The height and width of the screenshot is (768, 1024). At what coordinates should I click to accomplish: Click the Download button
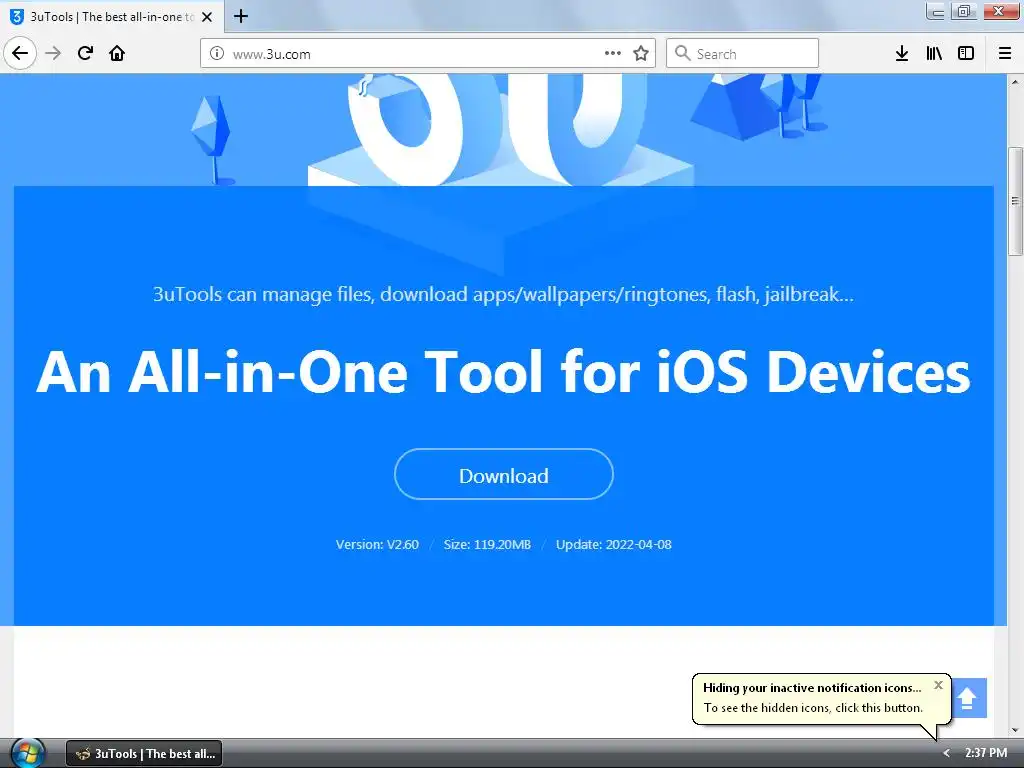504,475
